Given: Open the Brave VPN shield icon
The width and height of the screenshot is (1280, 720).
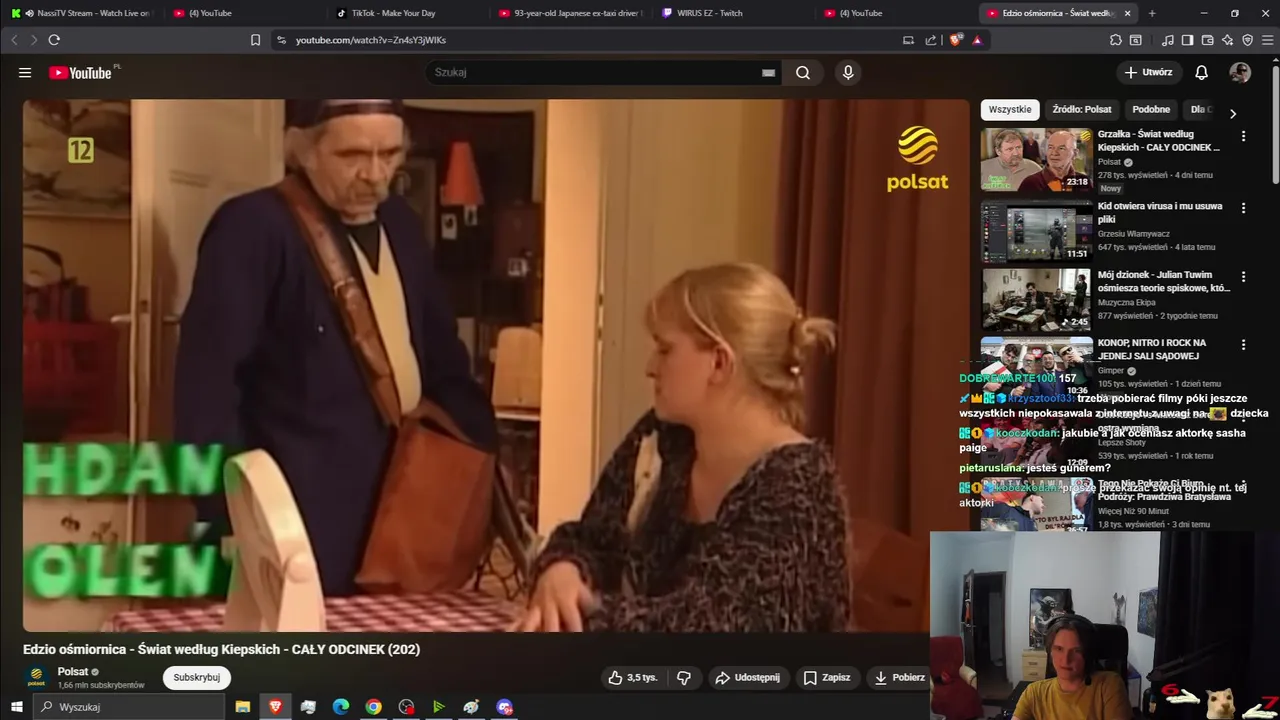Looking at the screenshot, I should 1247,40.
